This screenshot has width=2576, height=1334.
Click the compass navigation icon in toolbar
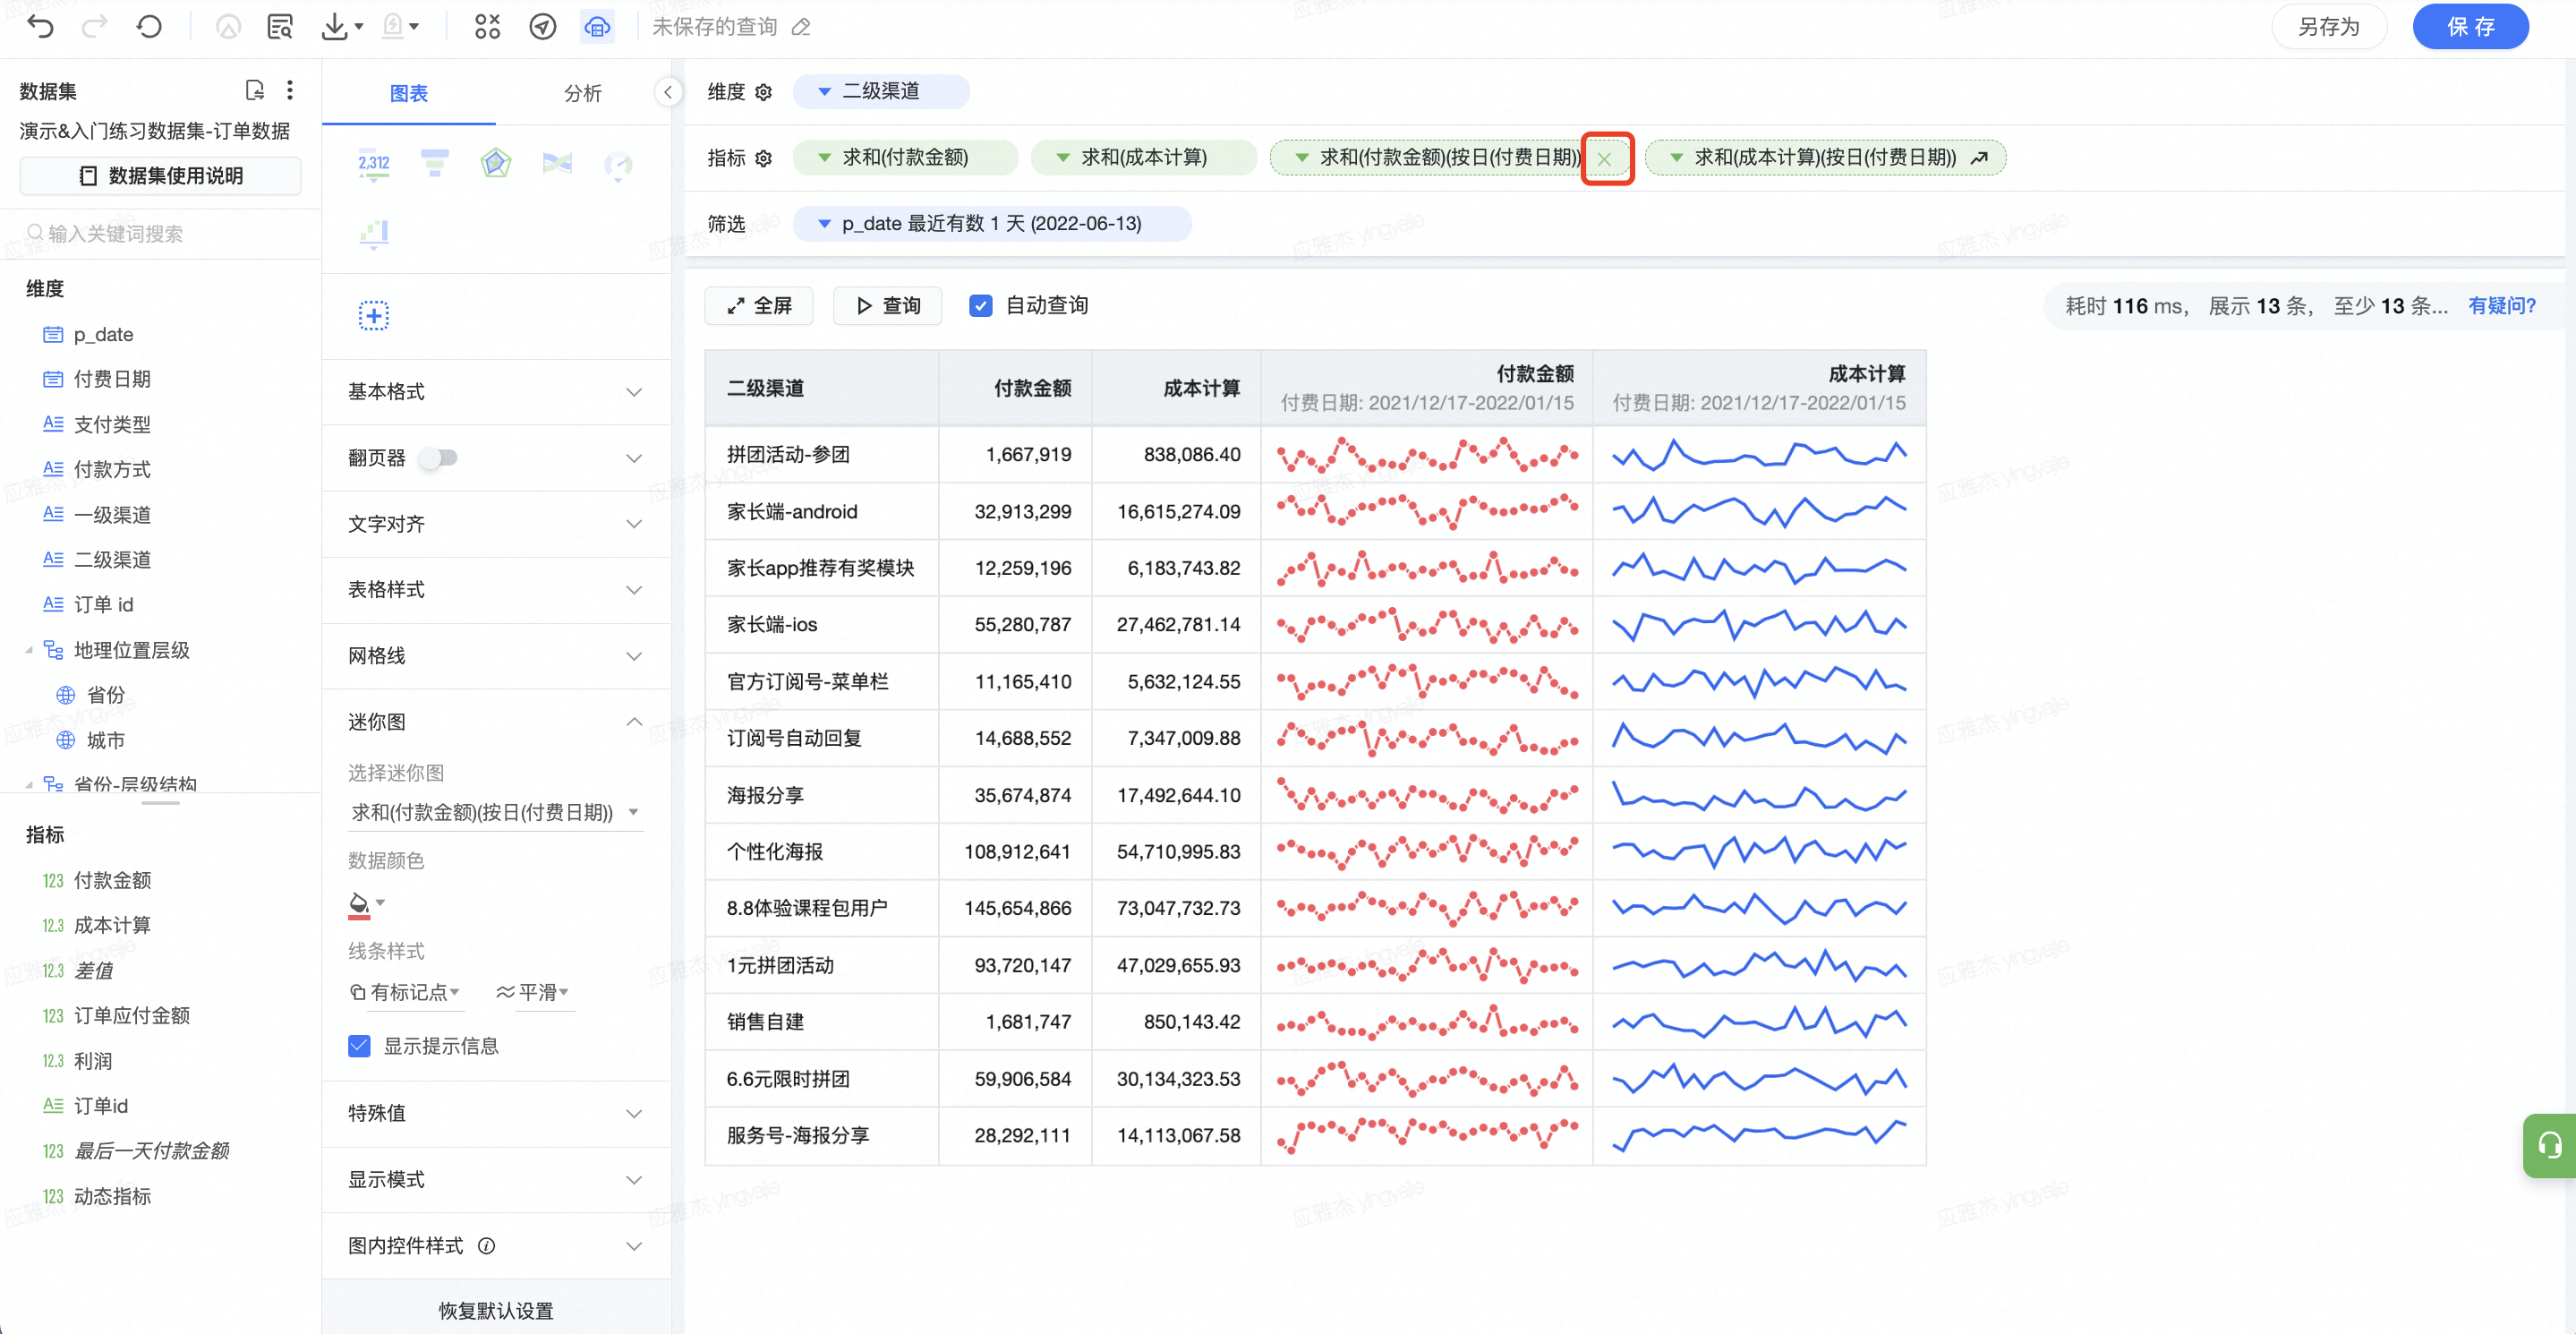[542, 27]
